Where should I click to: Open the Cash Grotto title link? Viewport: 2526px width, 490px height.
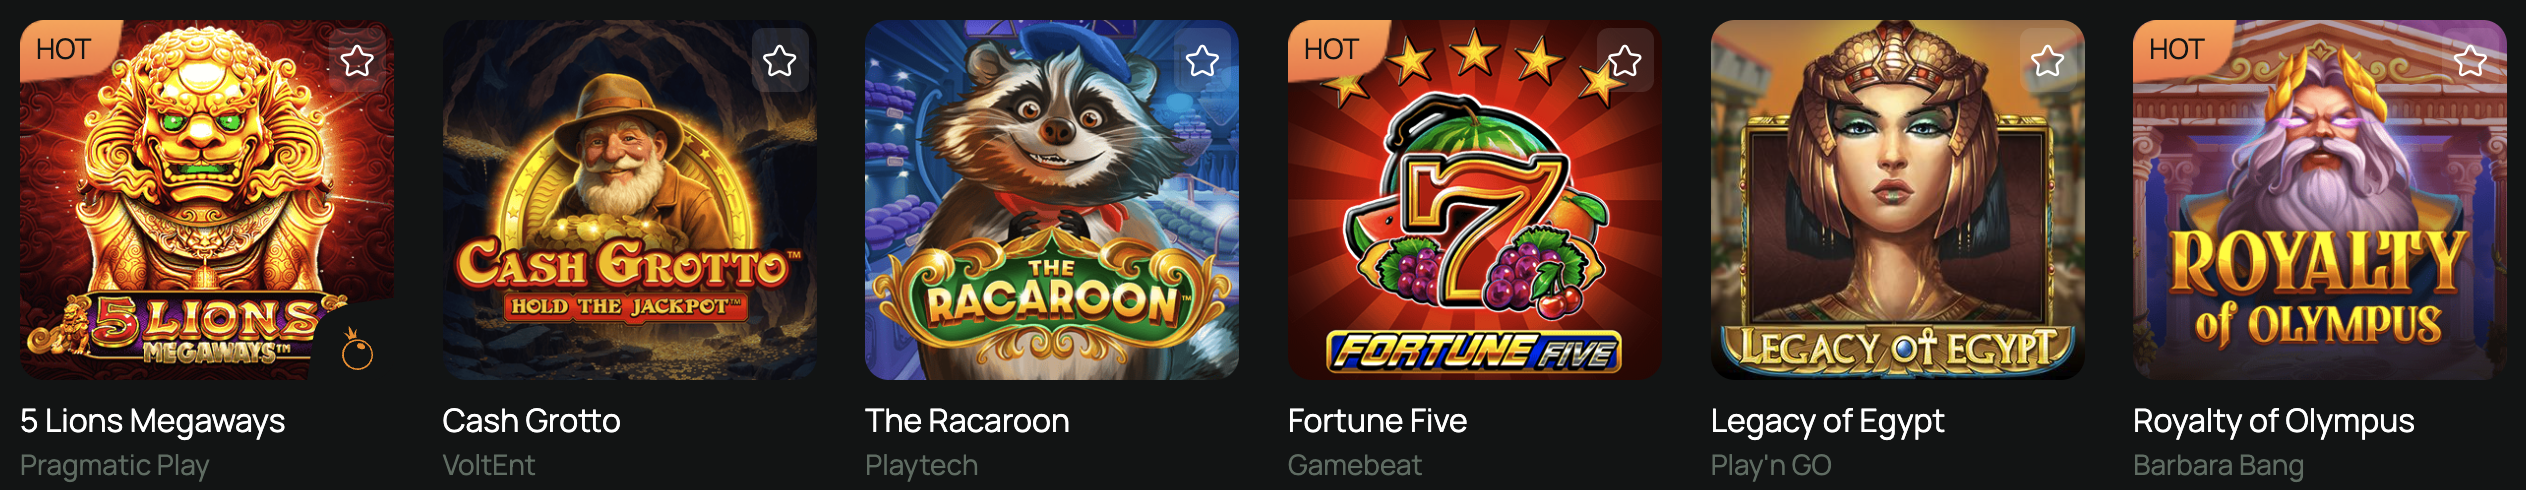pyautogui.click(x=531, y=421)
